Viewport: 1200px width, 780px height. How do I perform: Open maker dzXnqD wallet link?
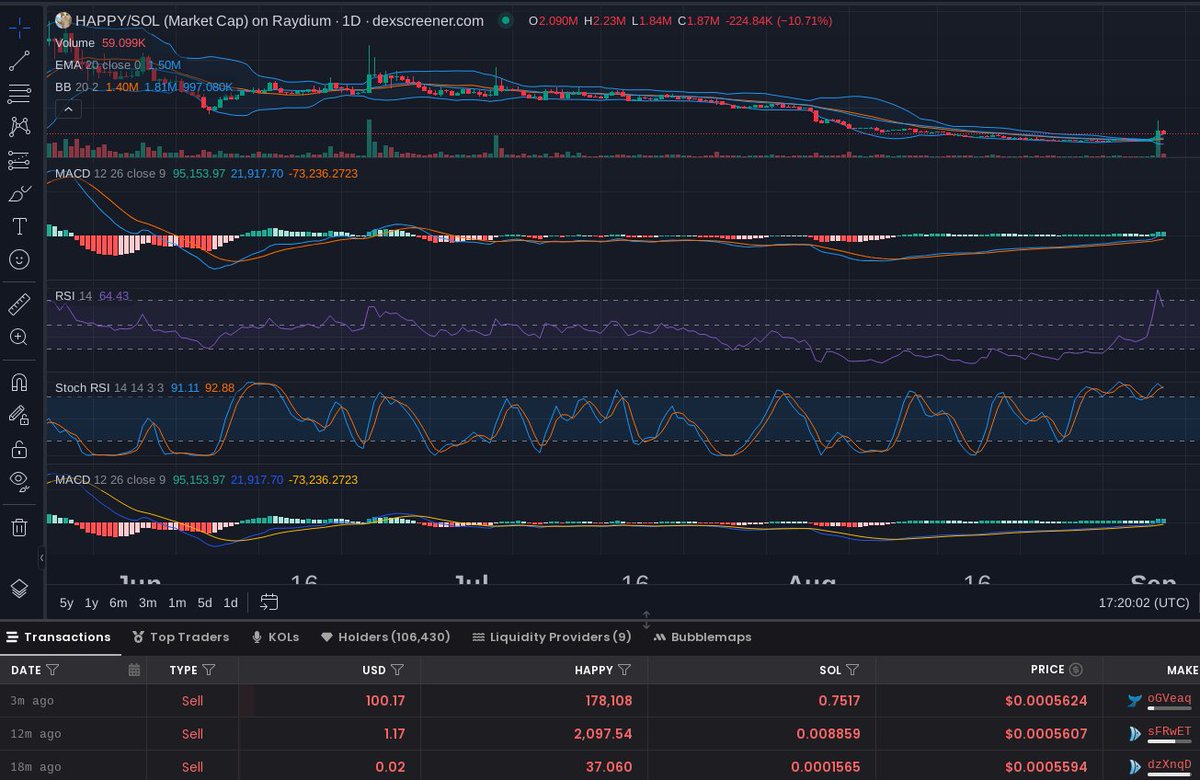pos(1169,765)
